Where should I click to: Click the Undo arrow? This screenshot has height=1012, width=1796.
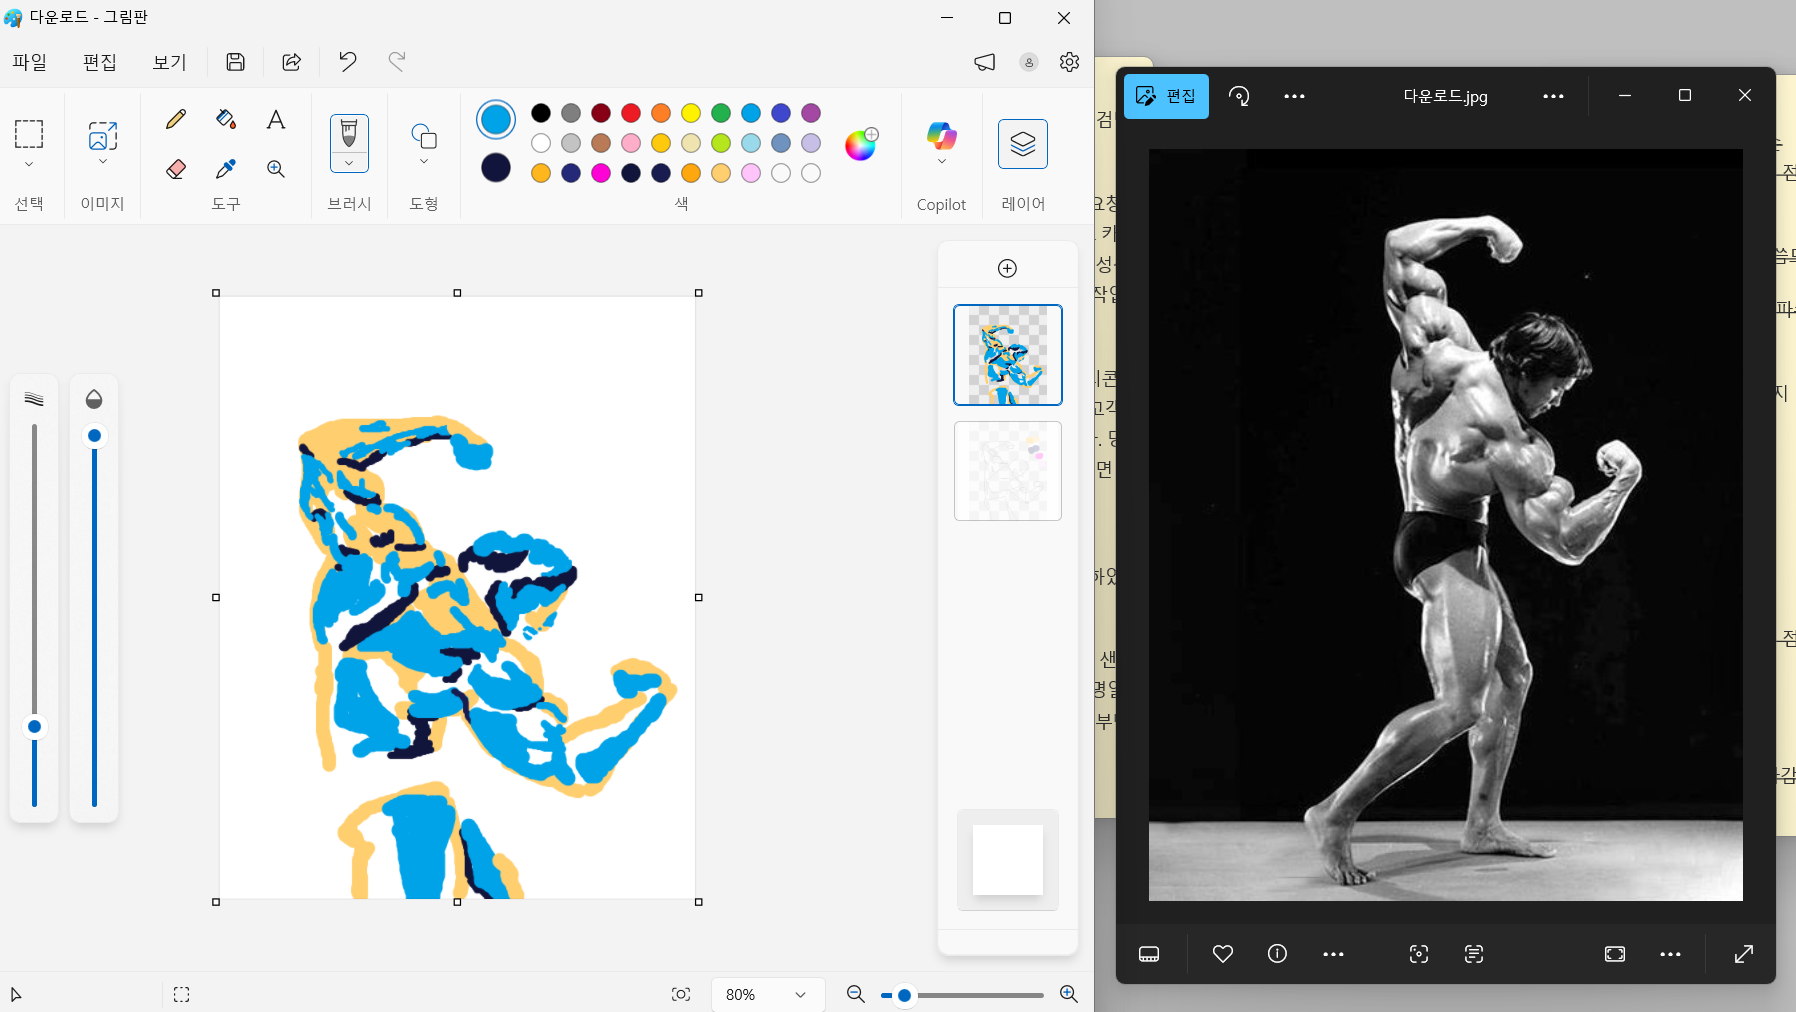click(x=347, y=62)
